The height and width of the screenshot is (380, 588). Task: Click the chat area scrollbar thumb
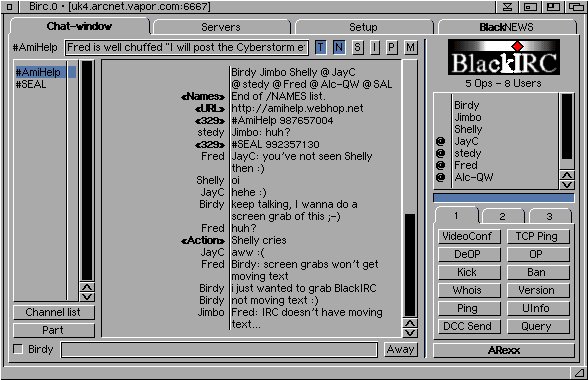click(x=410, y=265)
